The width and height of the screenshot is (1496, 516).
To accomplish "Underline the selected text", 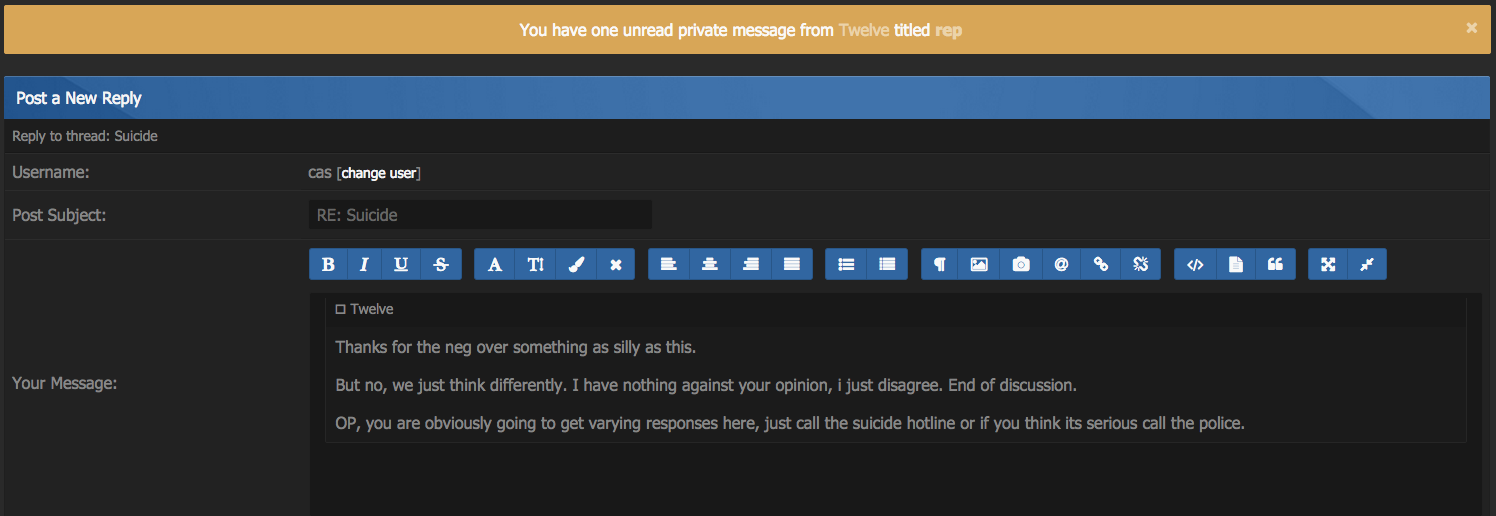I will (x=401, y=264).
